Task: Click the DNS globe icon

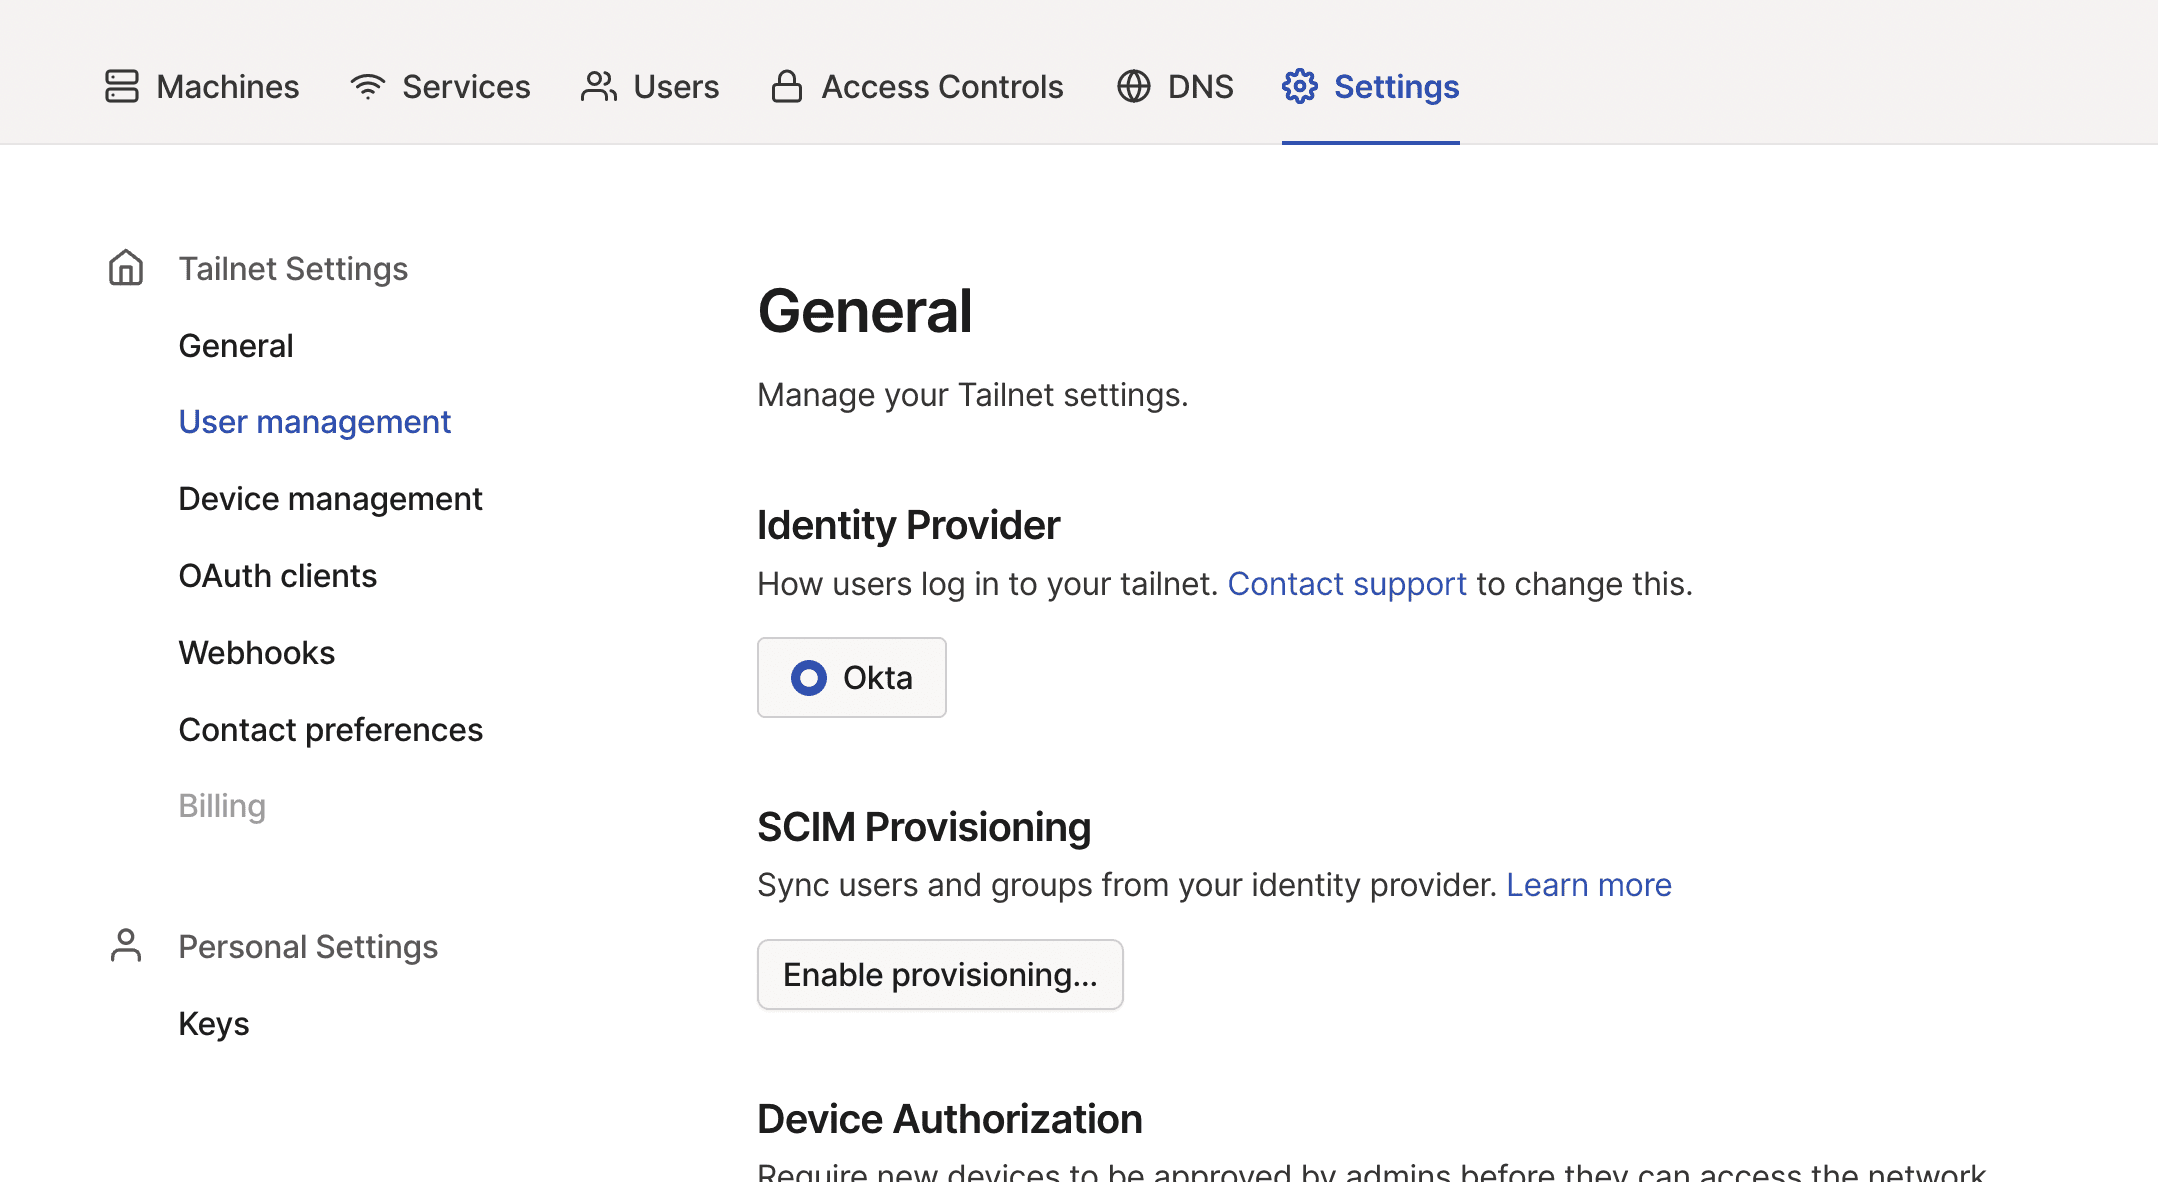Action: pos(1133,86)
